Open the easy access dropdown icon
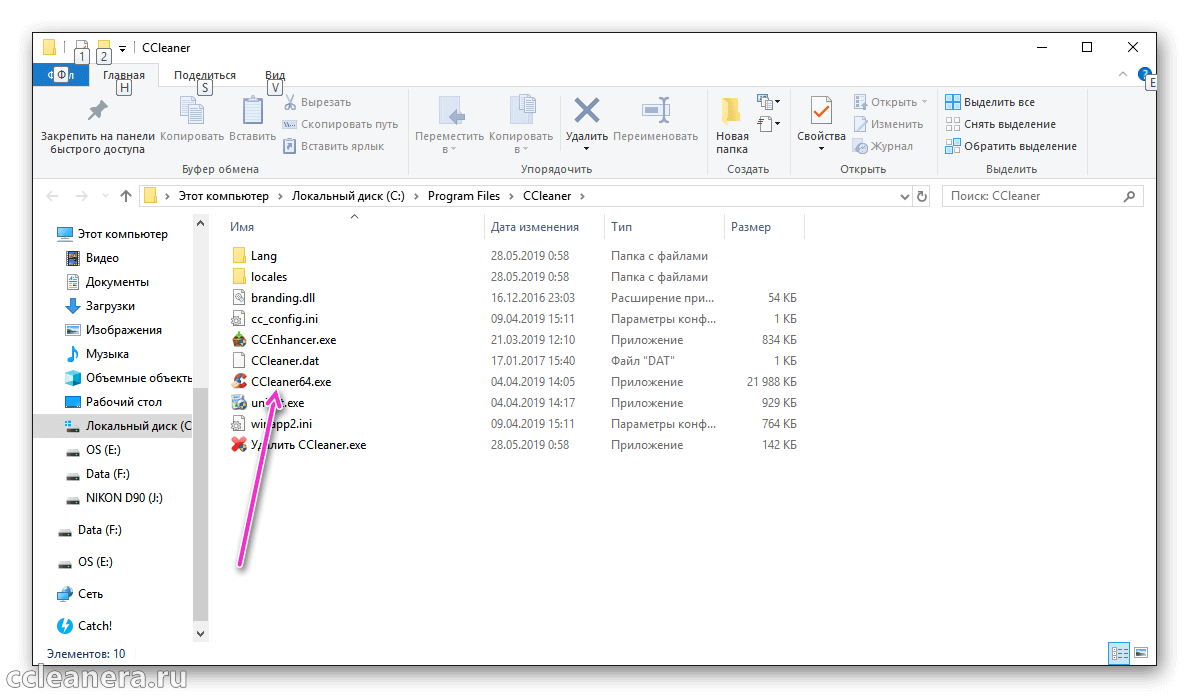The height and width of the screenshot is (698, 1189). pos(768,124)
